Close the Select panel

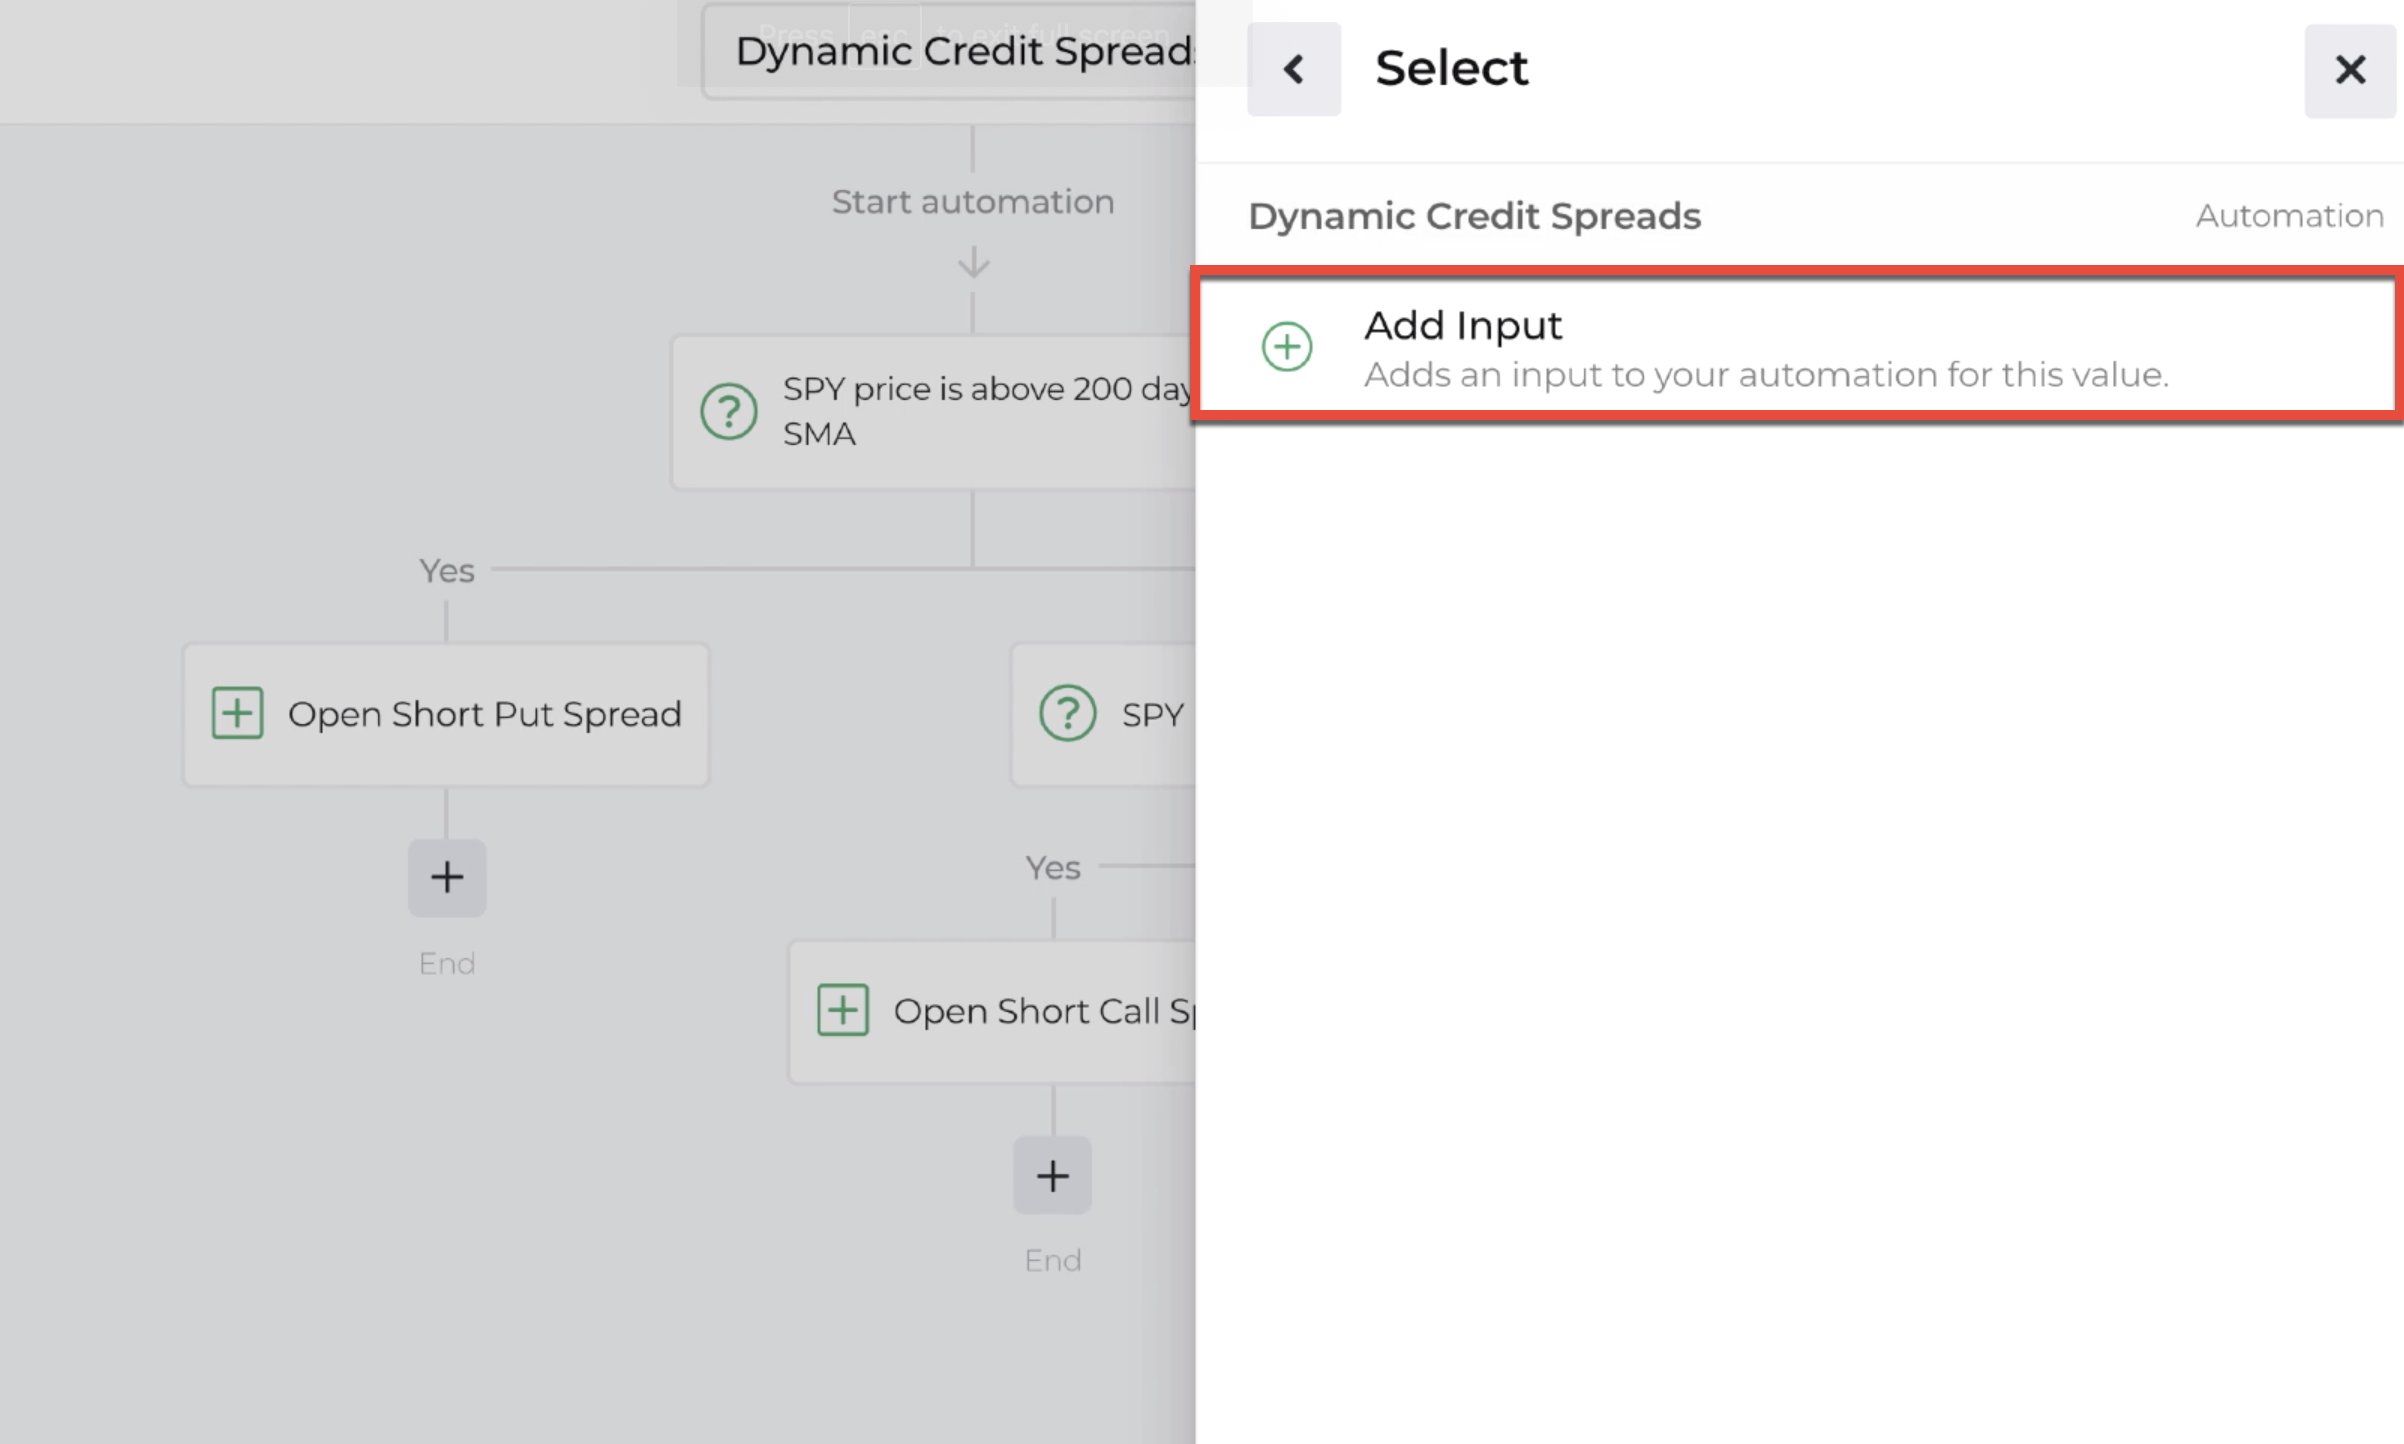[x=2350, y=68]
